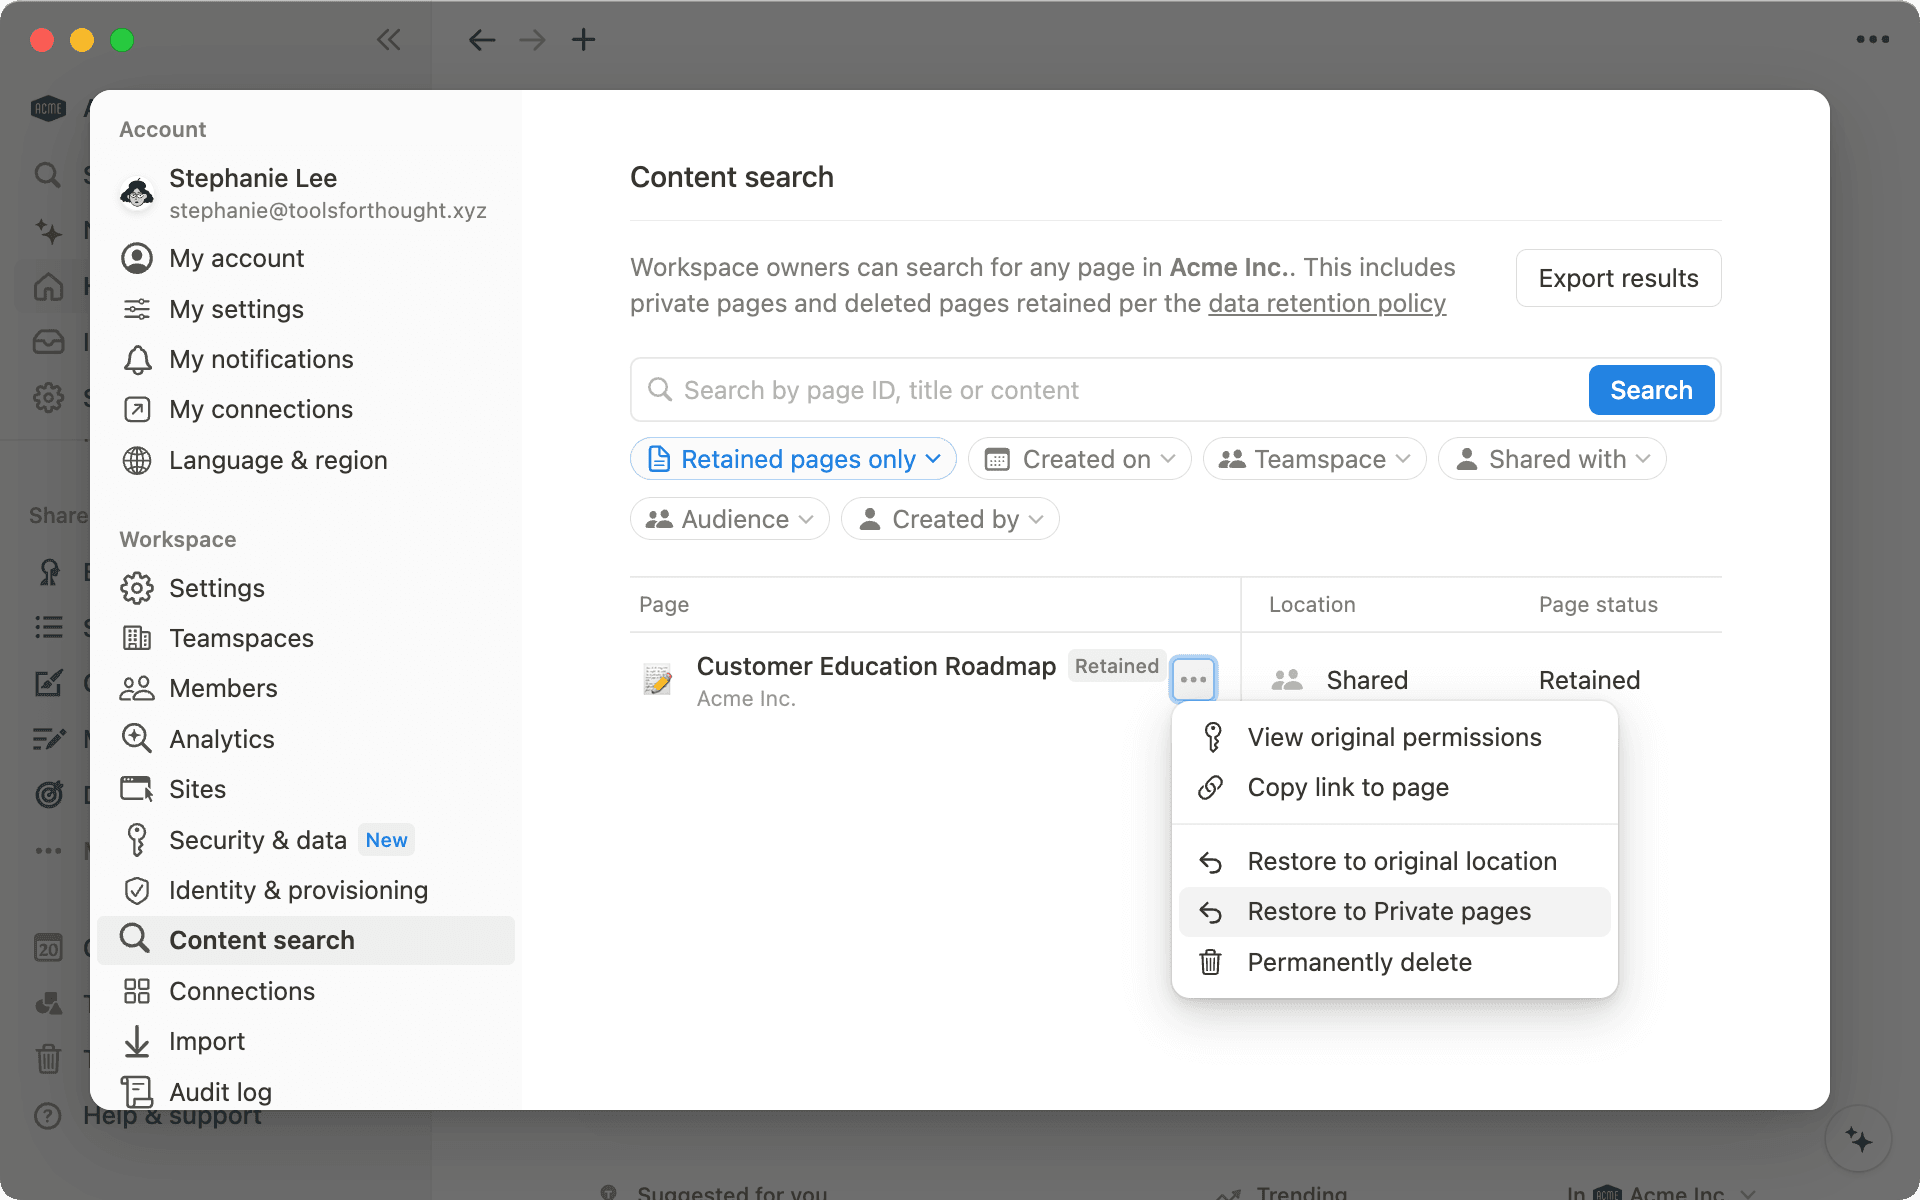Select Restore to Private pages
1920x1200 pixels.
pos(1388,911)
